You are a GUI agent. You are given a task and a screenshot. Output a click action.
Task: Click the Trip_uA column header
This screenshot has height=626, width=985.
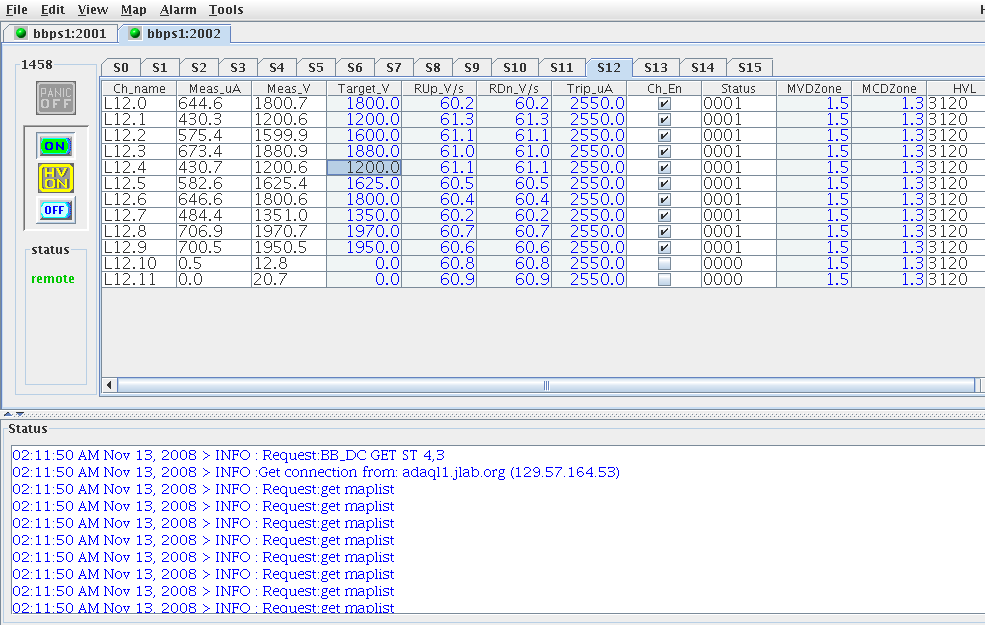coord(589,89)
